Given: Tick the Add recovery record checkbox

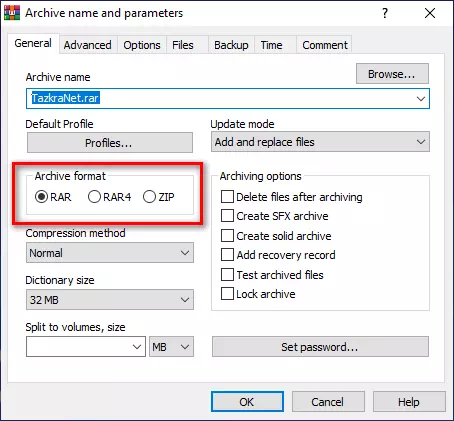Looking at the screenshot, I should coord(278,255).
